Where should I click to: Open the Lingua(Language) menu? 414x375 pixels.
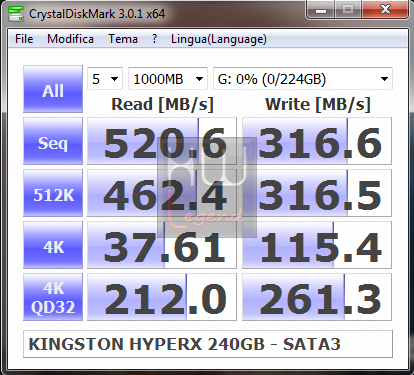tap(219, 39)
